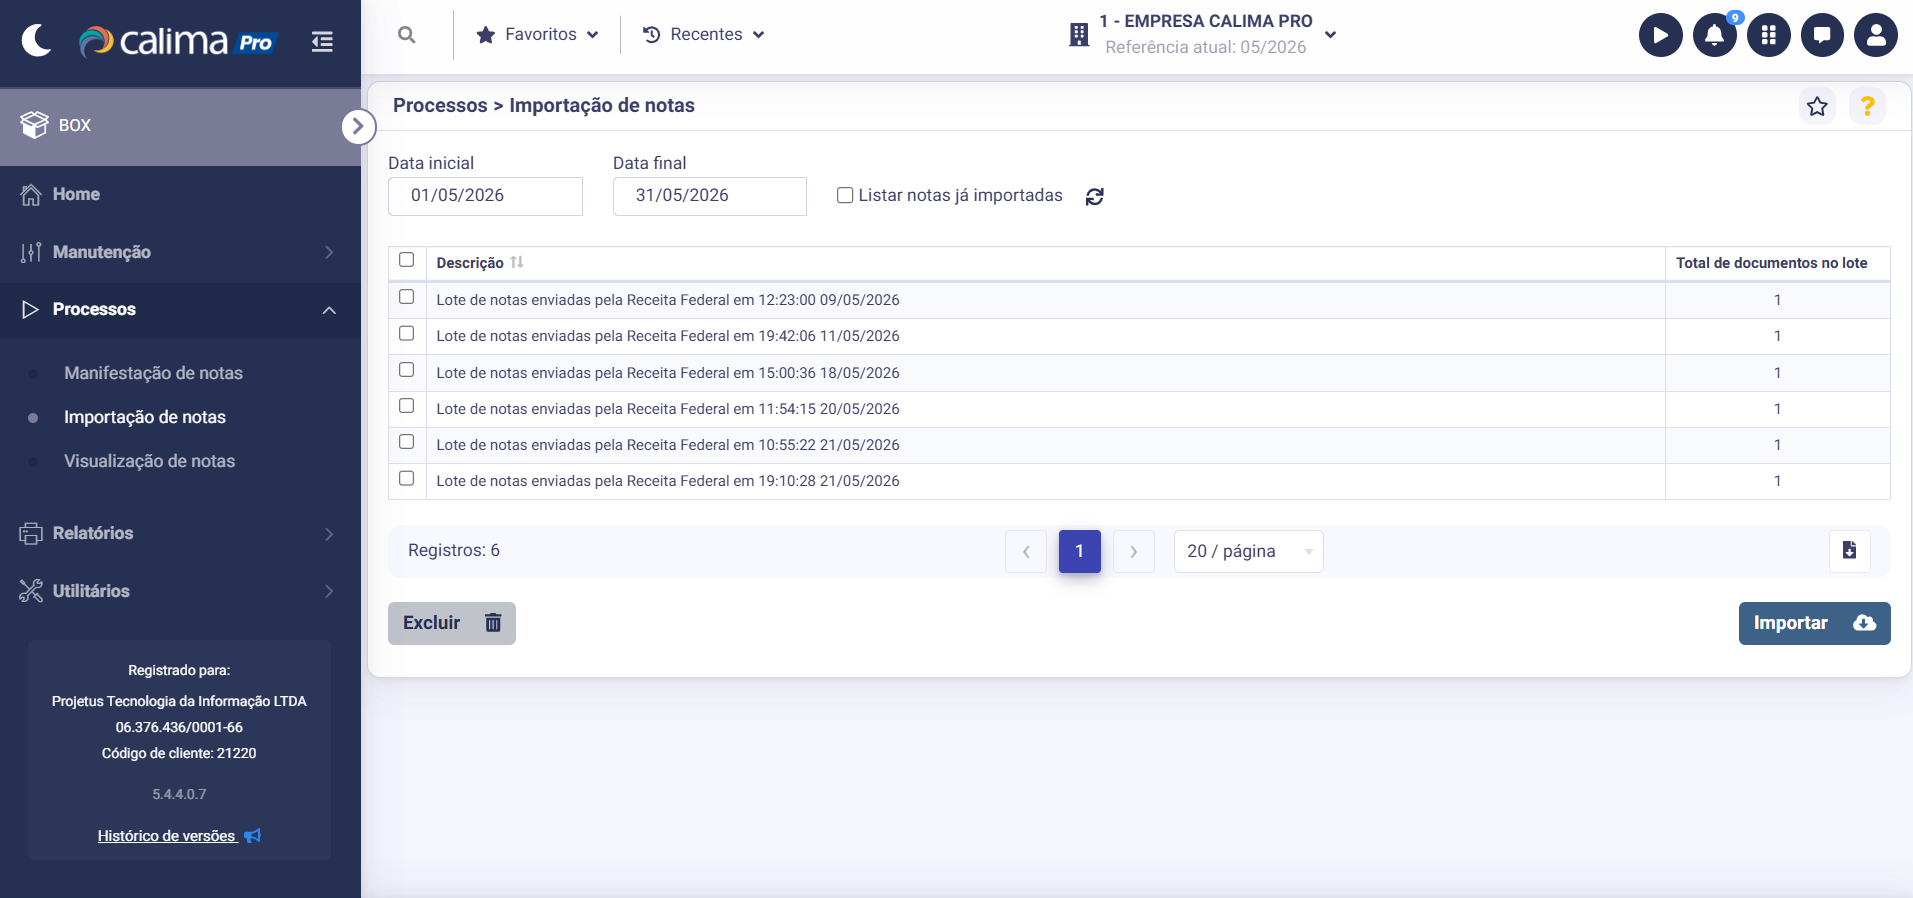Image resolution: width=1913 pixels, height=898 pixels.
Task: Open help question mark icon
Action: (x=1867, y=106)
